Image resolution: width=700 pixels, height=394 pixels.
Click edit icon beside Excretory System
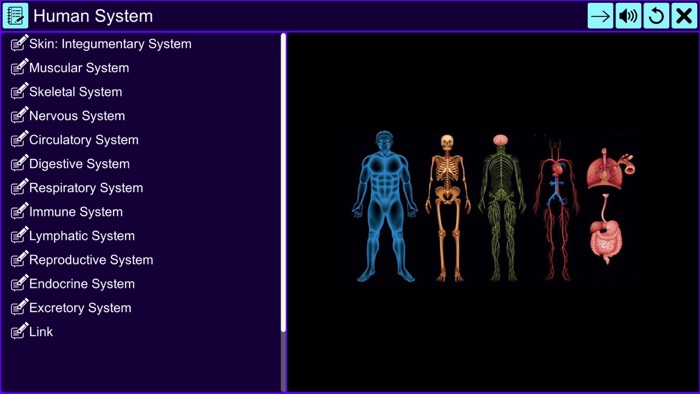tap(19, 307)
